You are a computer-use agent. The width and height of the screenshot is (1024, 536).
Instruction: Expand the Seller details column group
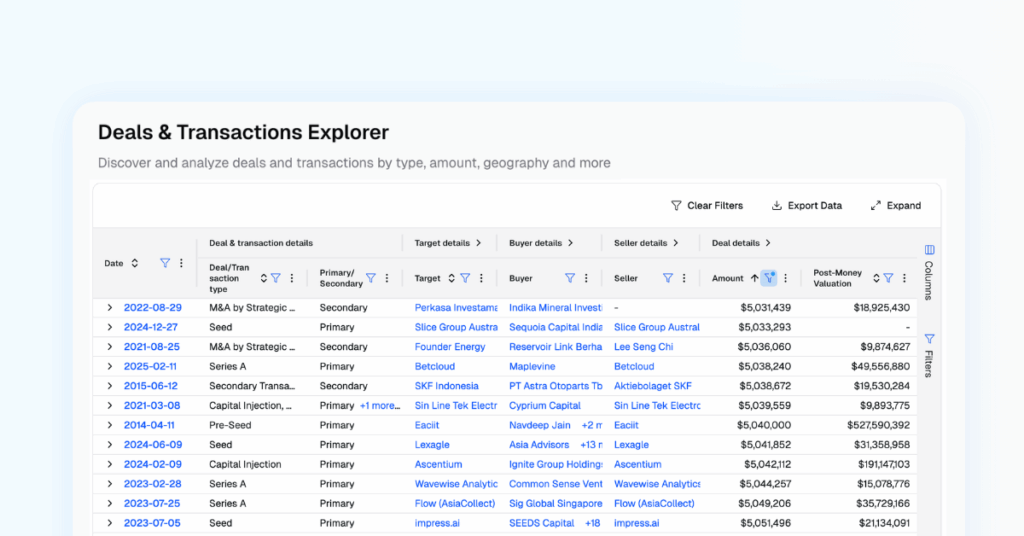click(x=675, y=243)
